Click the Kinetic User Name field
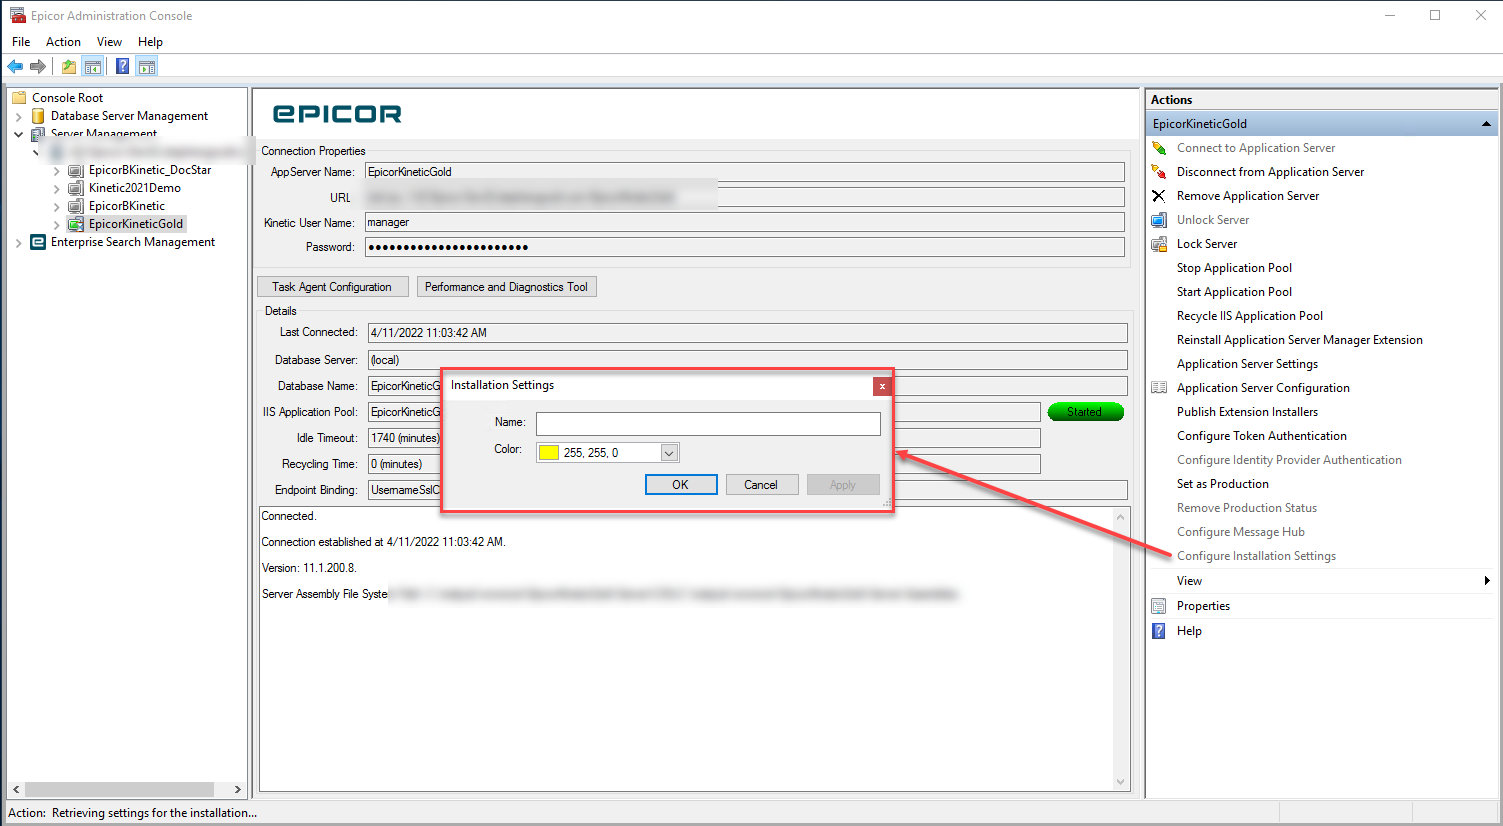Screen dimensions: 1503x826 tap(745, 222)
